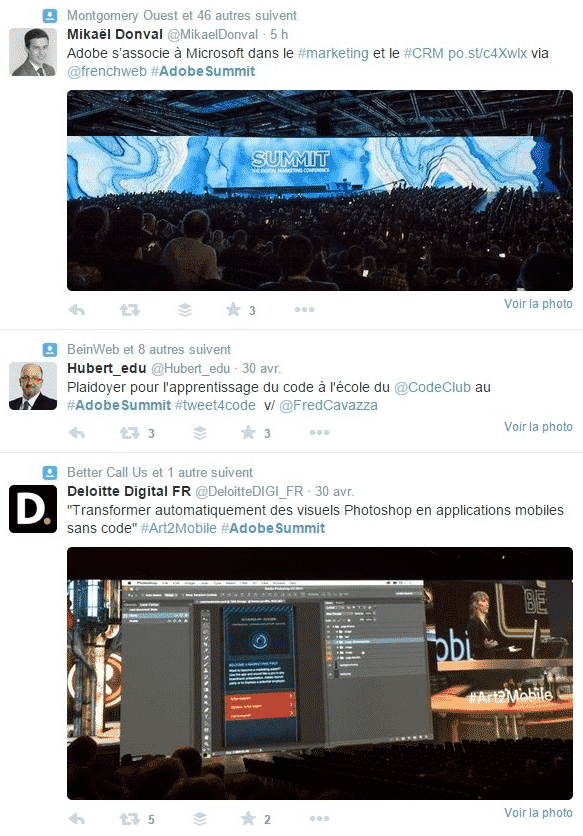Click follower icon beside Montgomery Ouest line
Image resolution: width=583 pixels, height=836 pixels.
[50, 16]
